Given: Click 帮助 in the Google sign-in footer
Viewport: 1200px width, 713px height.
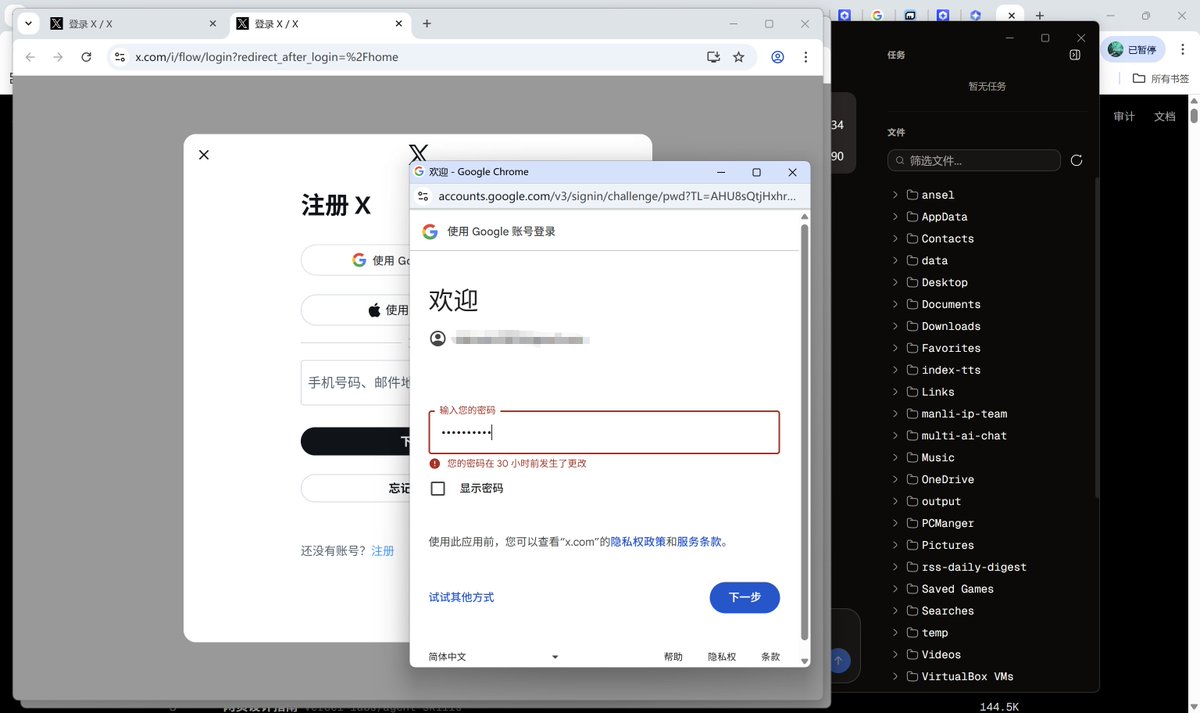Looking at the screenshot, I should (673, 657).
